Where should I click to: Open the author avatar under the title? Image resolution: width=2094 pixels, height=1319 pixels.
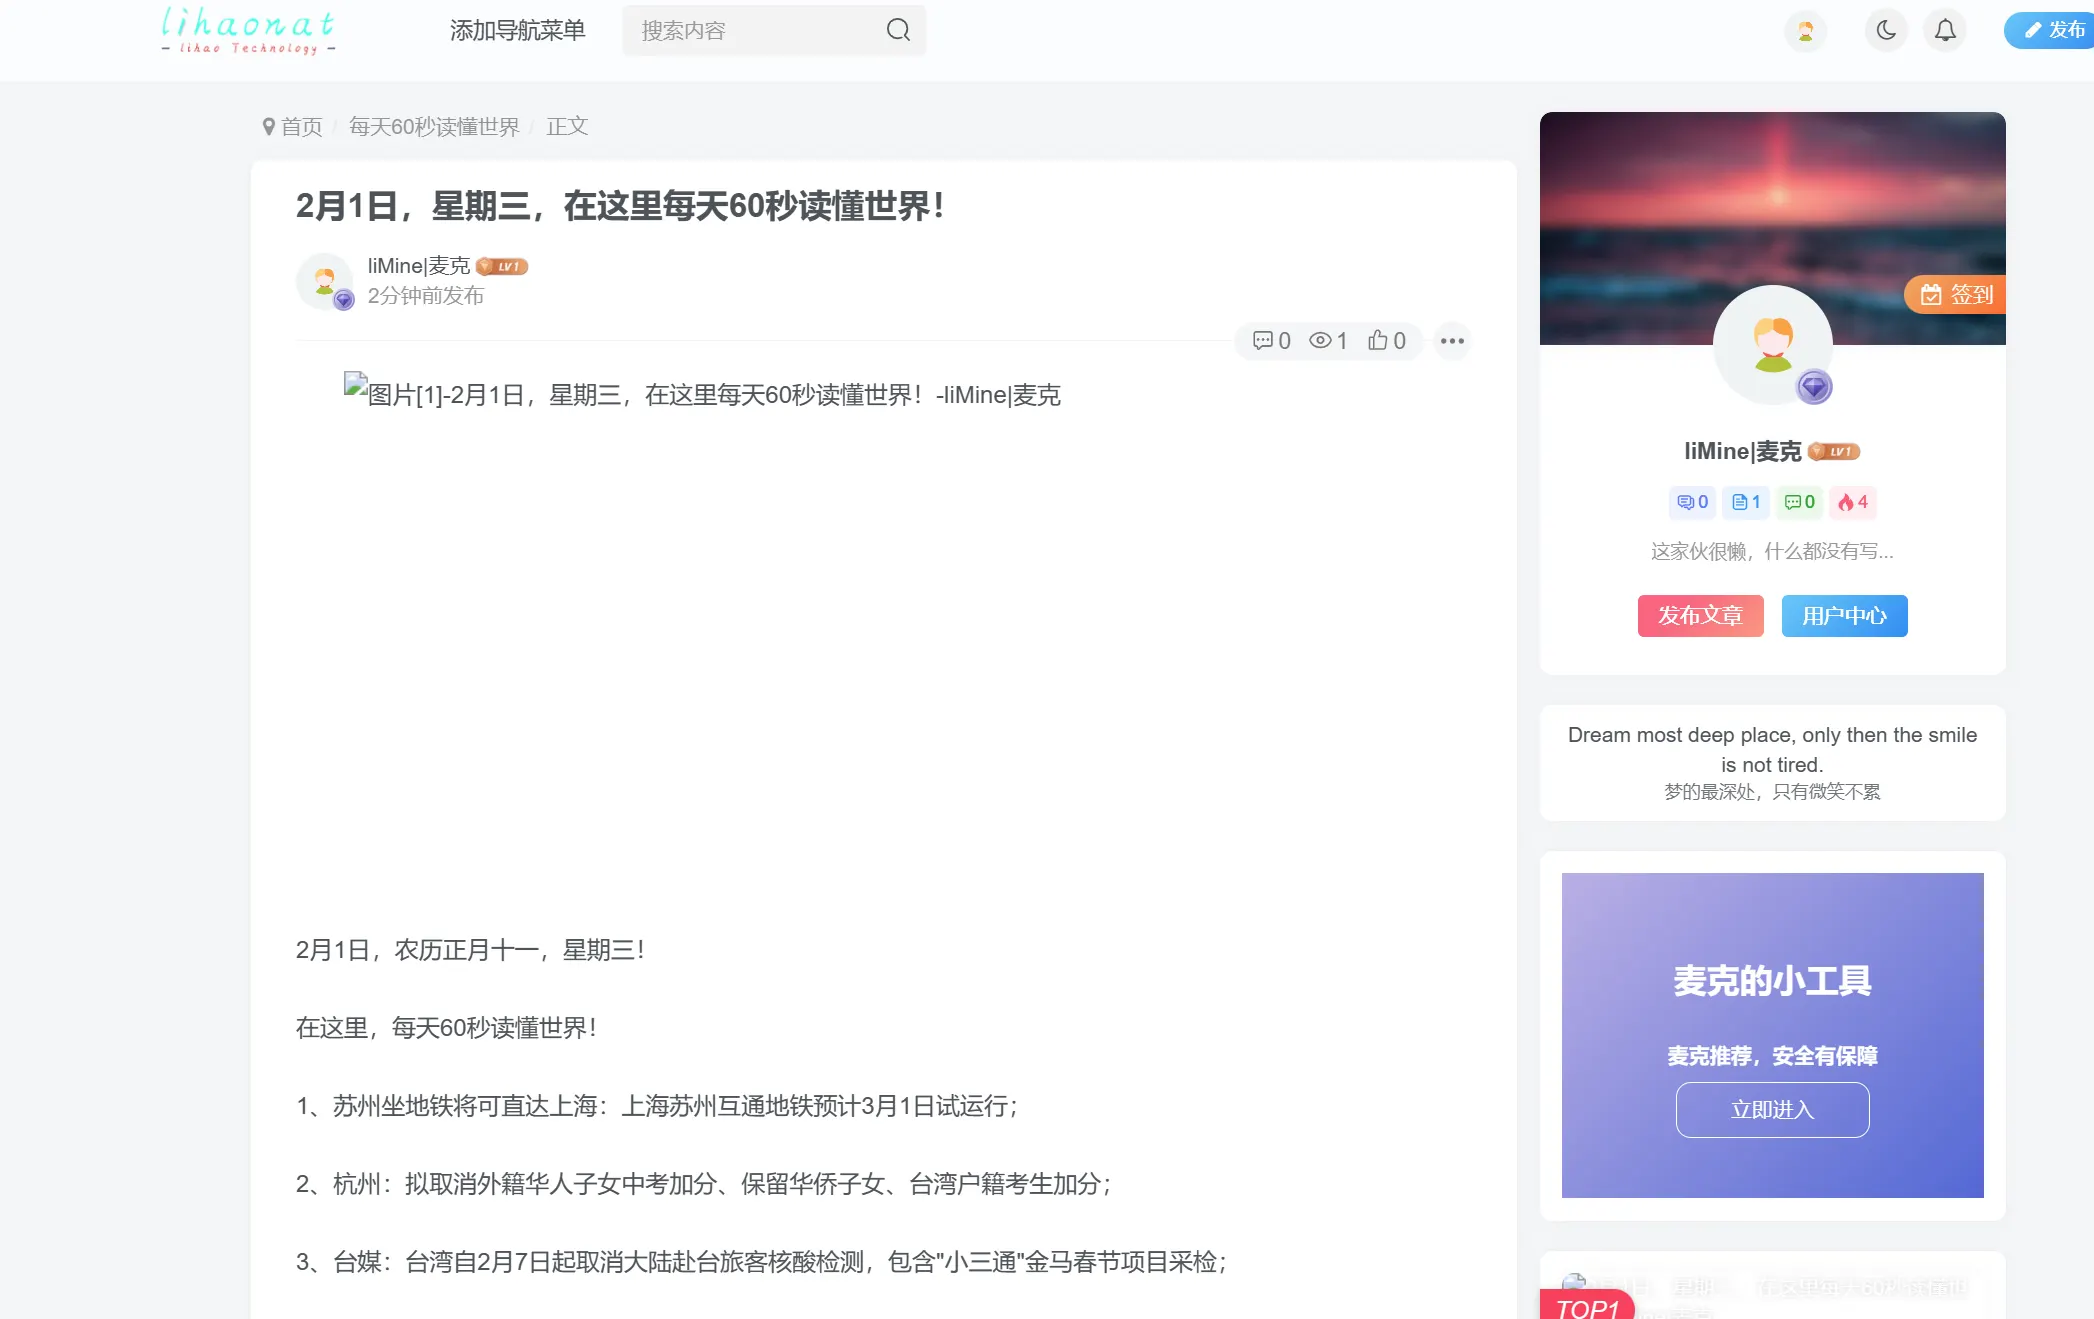click(x=325, y=281)
